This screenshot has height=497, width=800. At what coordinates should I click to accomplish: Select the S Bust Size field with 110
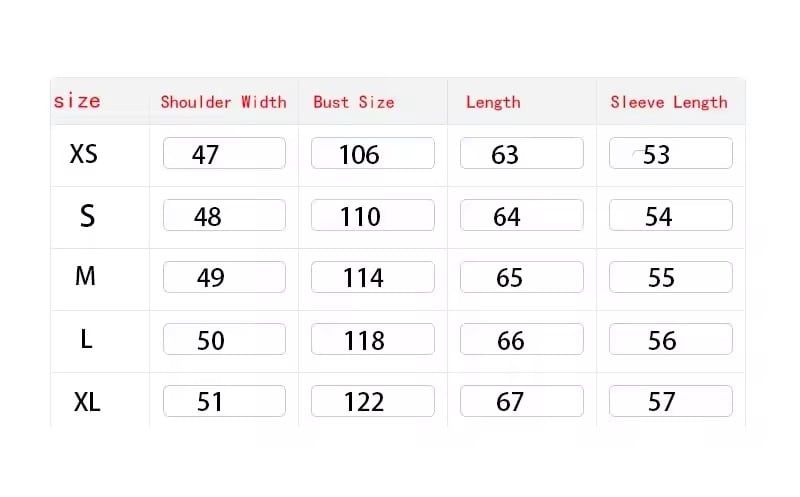point(372,216)
